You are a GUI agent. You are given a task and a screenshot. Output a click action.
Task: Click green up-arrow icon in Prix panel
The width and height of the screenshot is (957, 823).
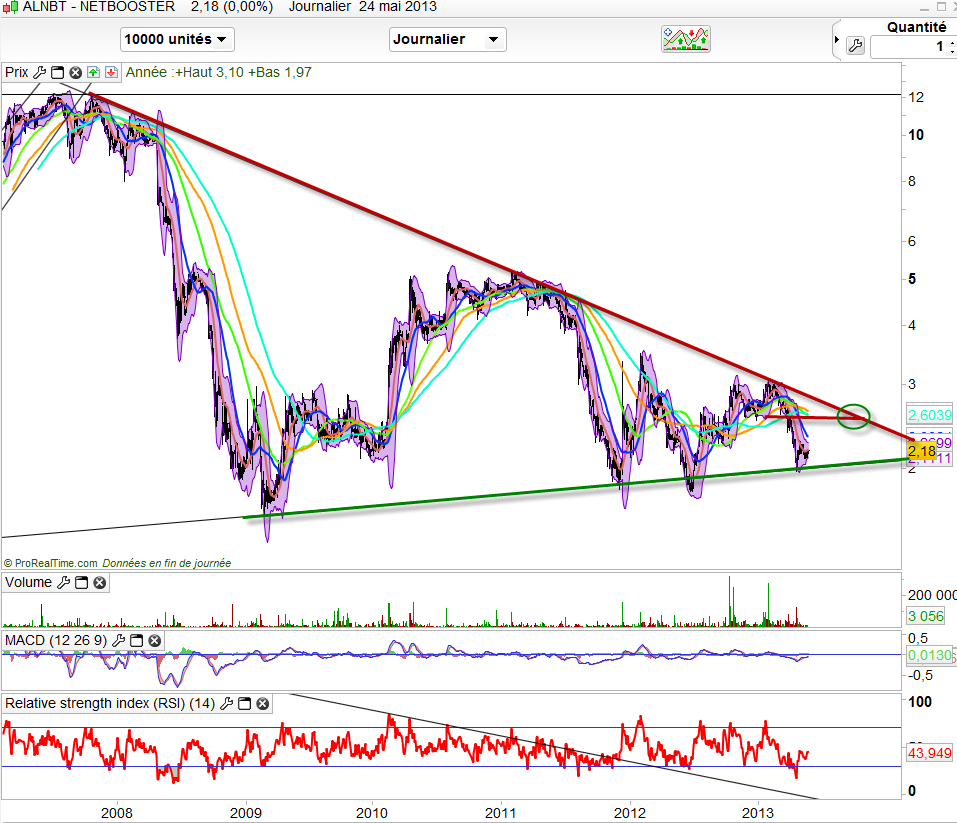[93, 72]
